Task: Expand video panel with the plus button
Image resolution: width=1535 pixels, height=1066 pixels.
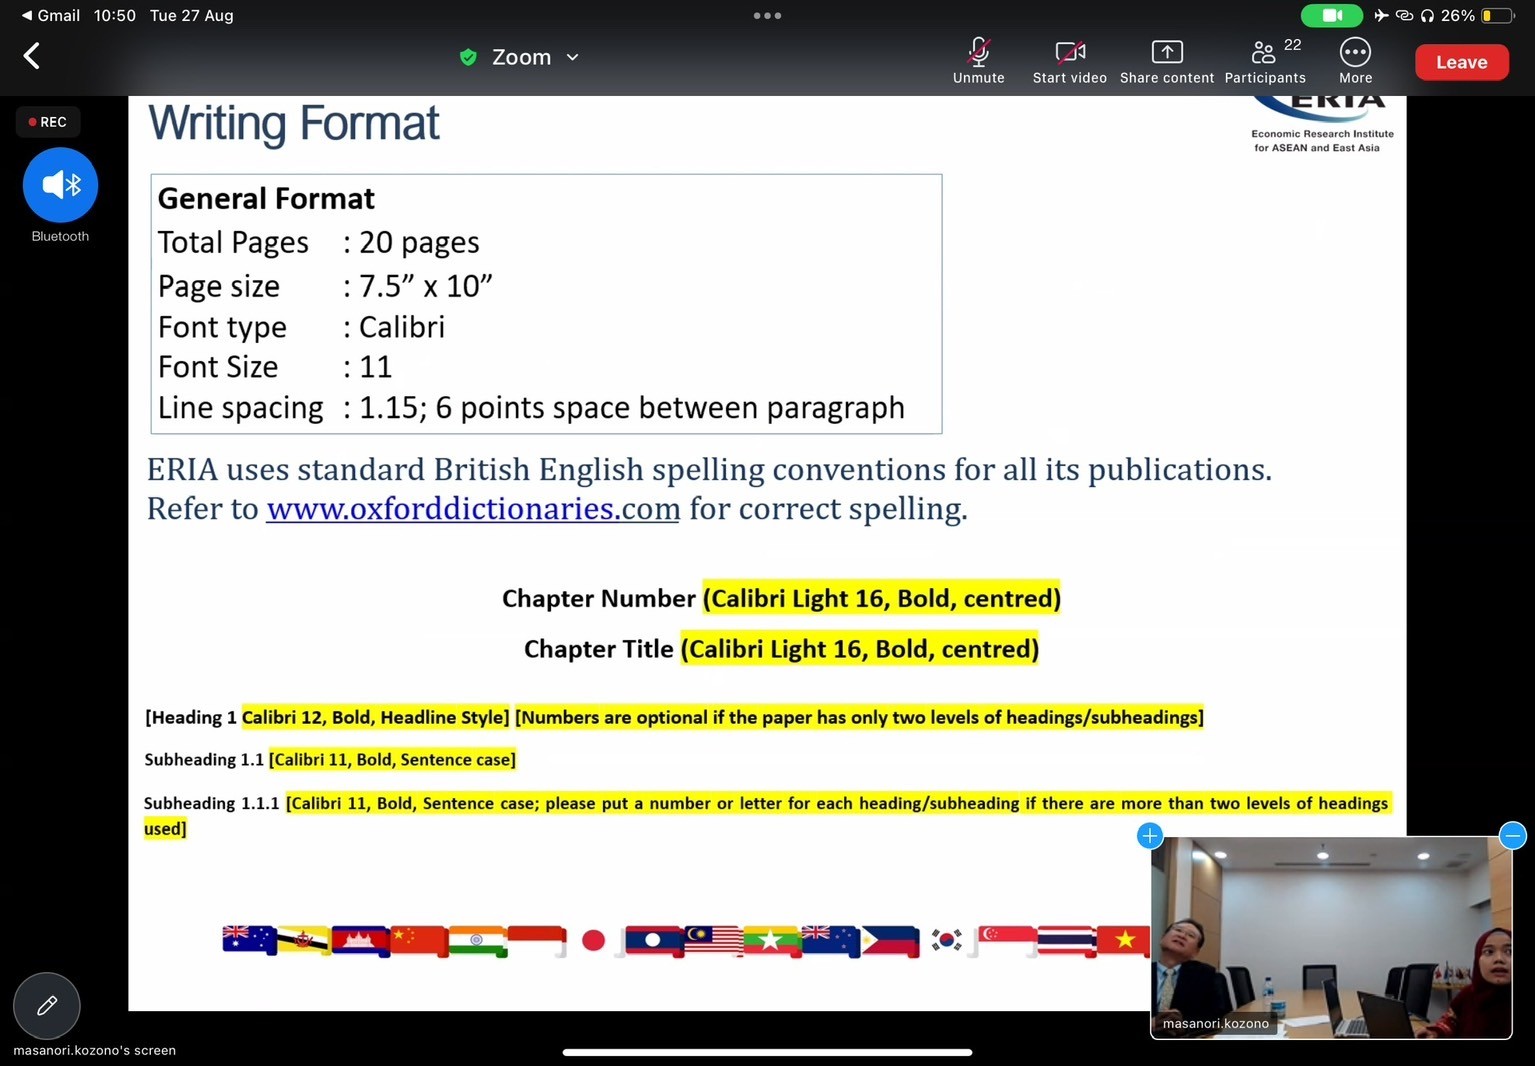Action: (x=1150, y=835)
